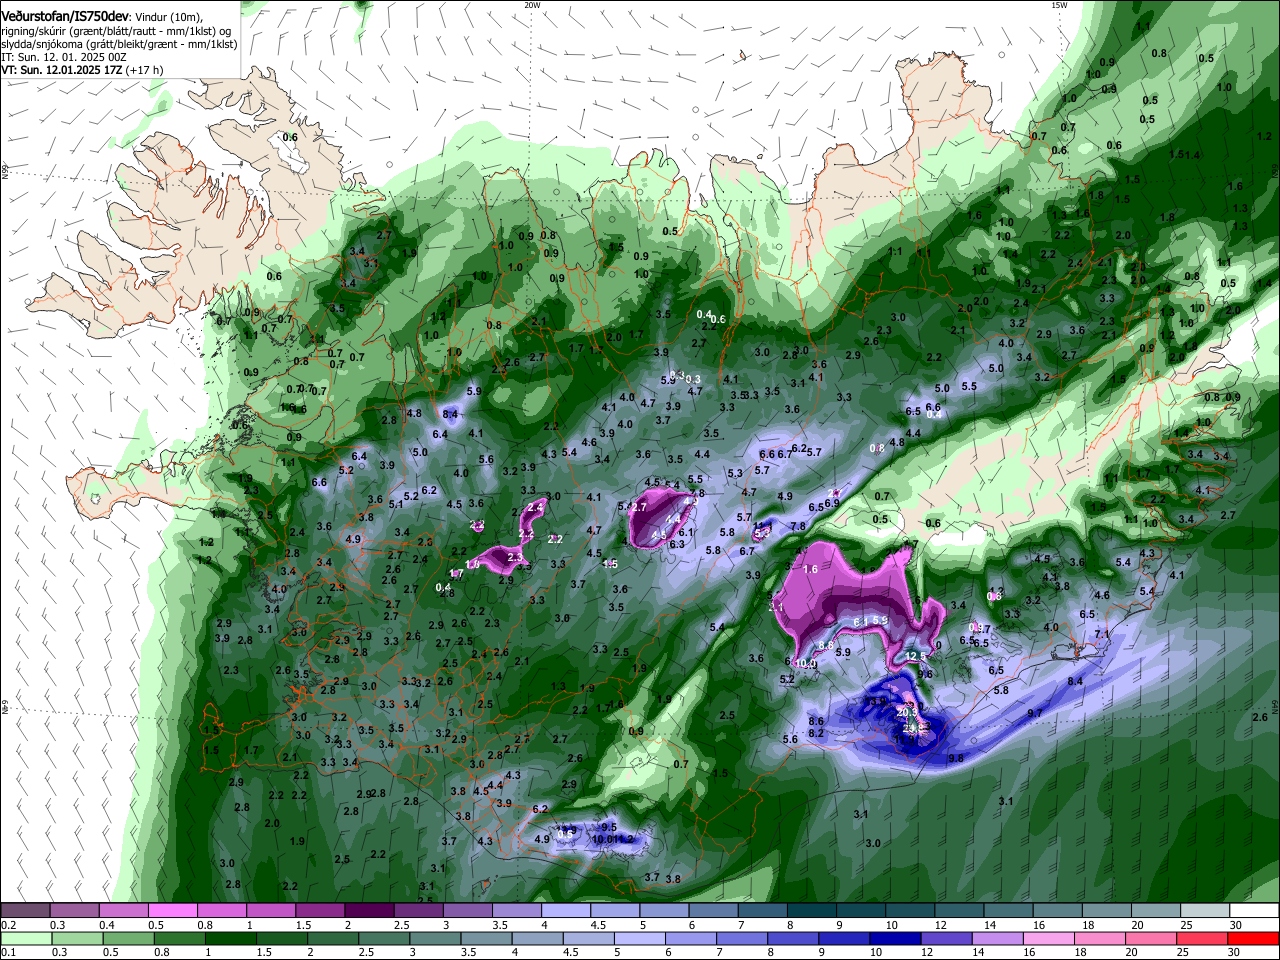Pick the white swatch at 30, upper scale
This screenshot has height=960, width=1280.
coord(1254,911)
